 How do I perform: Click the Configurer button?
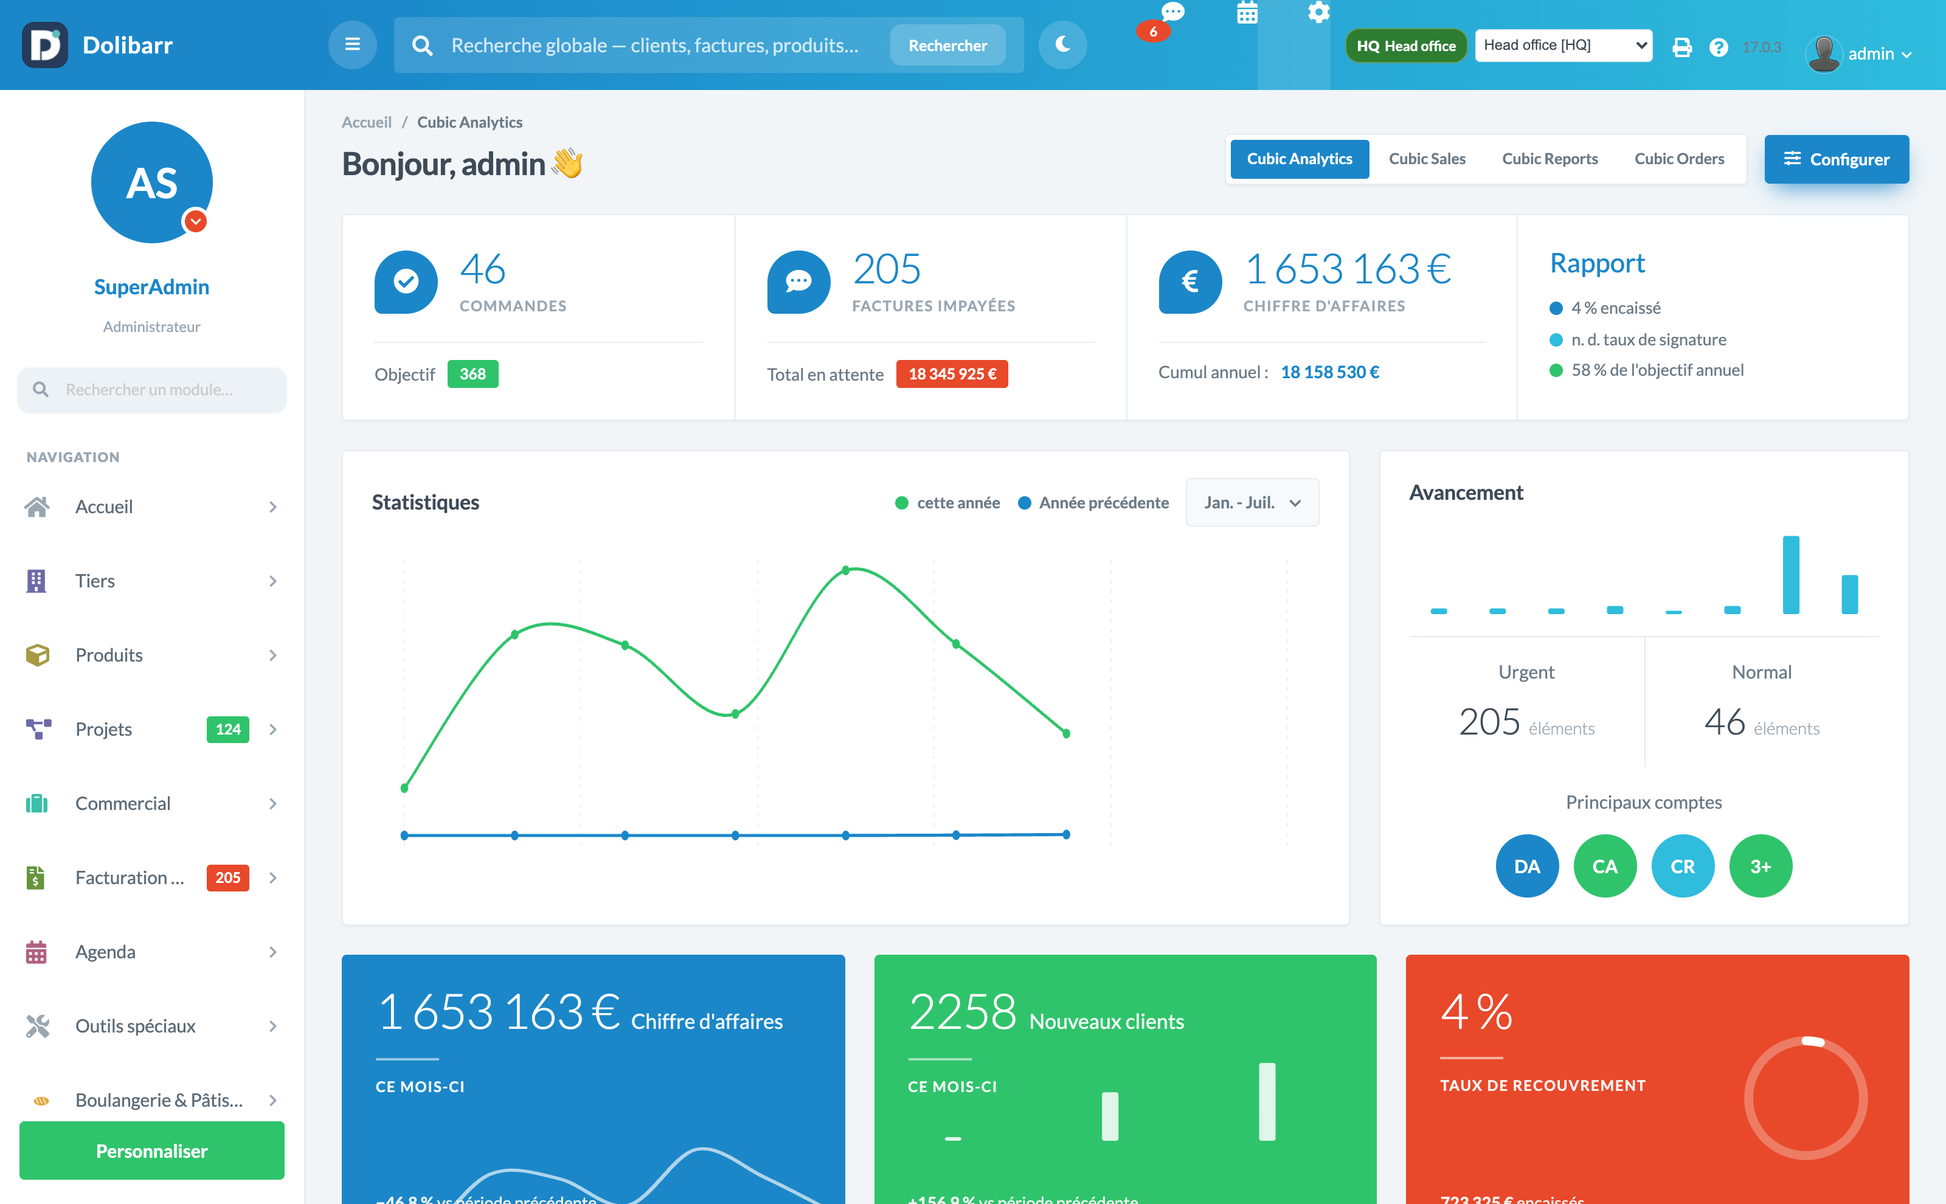click(1836, 159)
